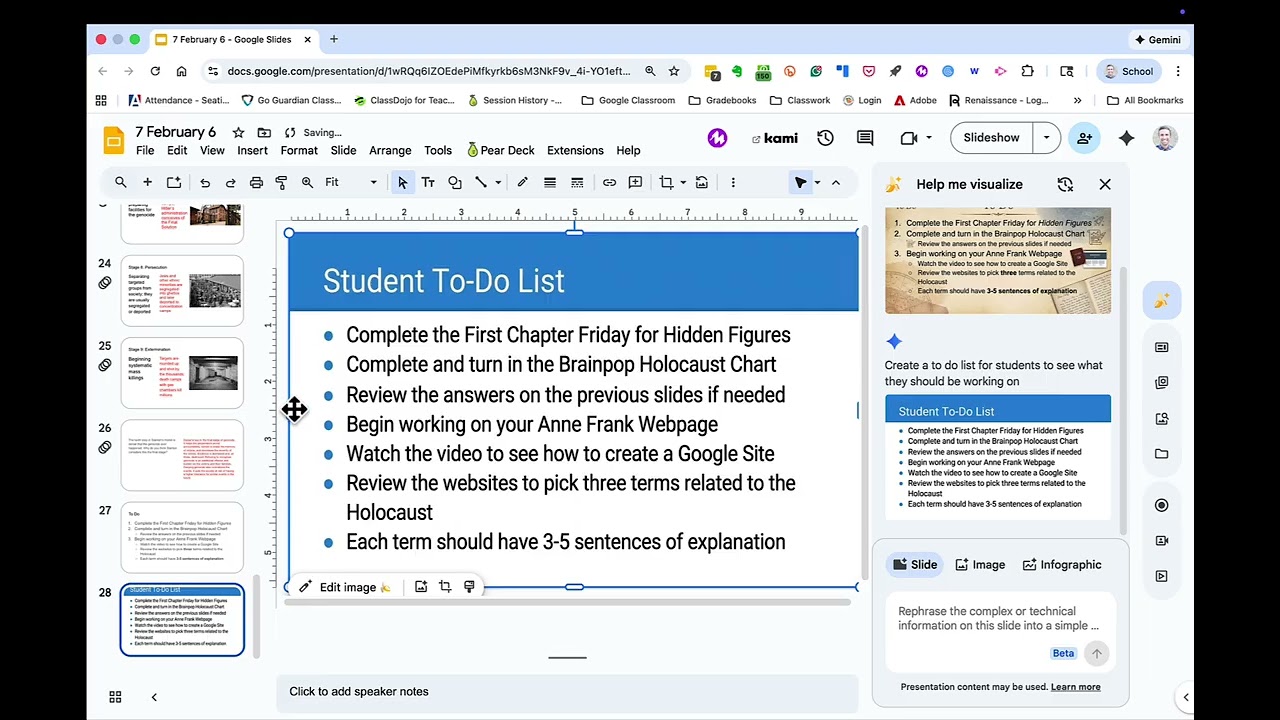Select the Image tab in Gemini panel

point(980,565)
